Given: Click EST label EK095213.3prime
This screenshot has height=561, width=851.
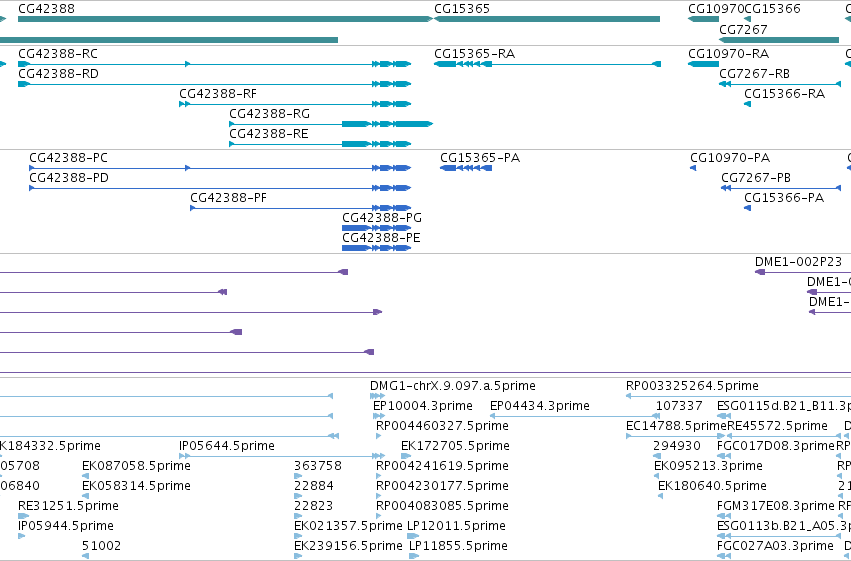Looking at the screenshot, I should coord(708,466).
